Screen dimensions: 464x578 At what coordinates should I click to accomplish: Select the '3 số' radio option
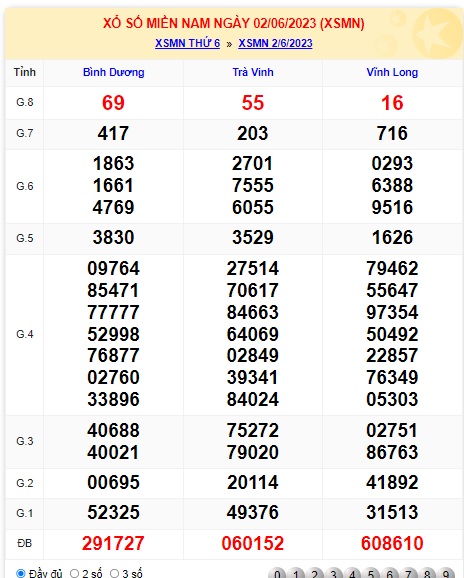click(x=115, y=573)
